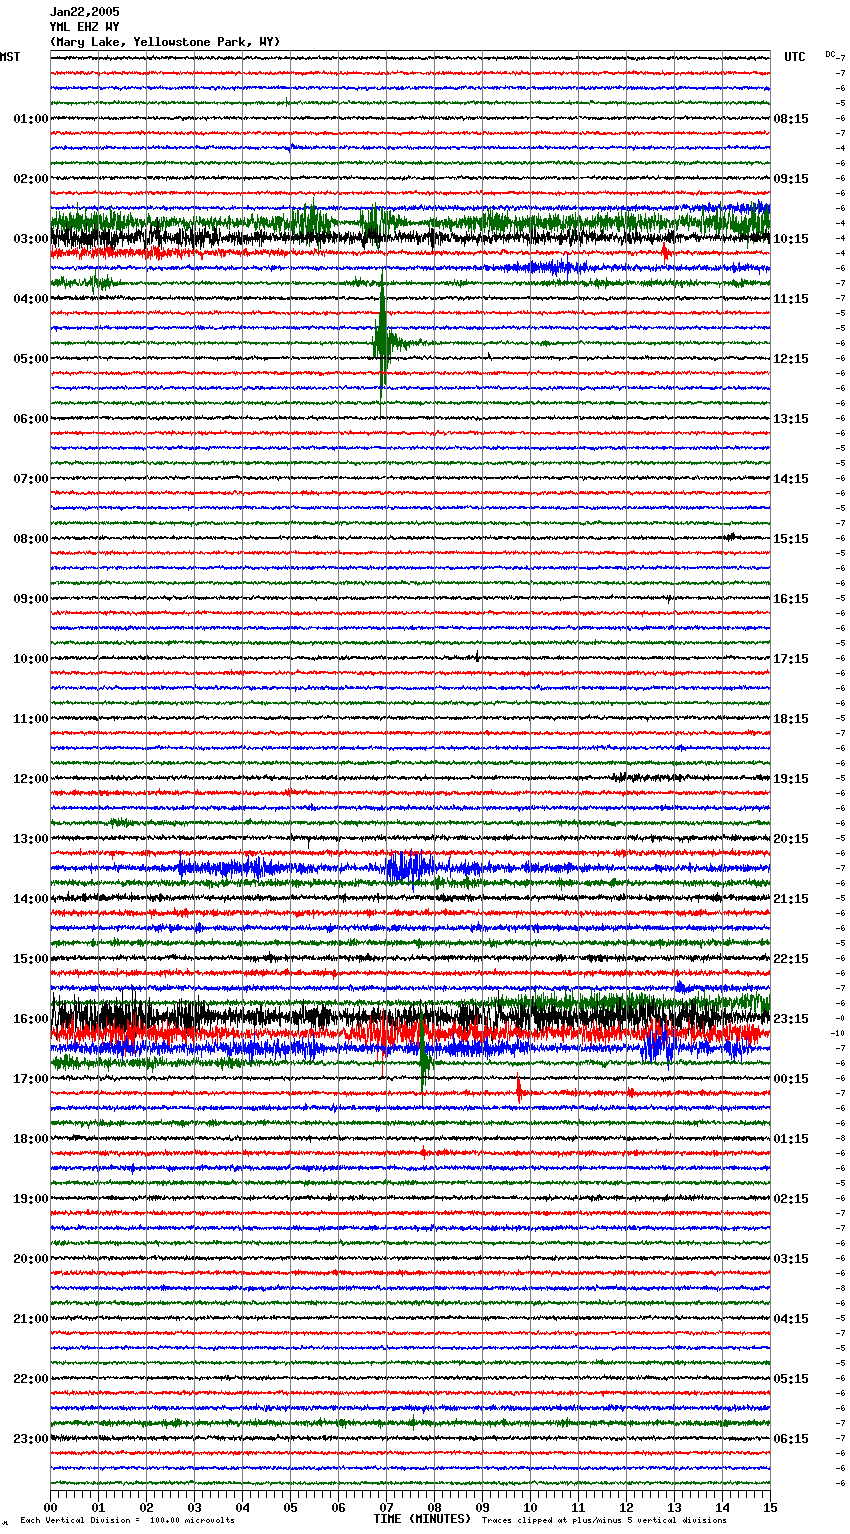The width and height of the screenshot is (850, 1534).
Task: Click the UTC column header
Action: (794, 57)
